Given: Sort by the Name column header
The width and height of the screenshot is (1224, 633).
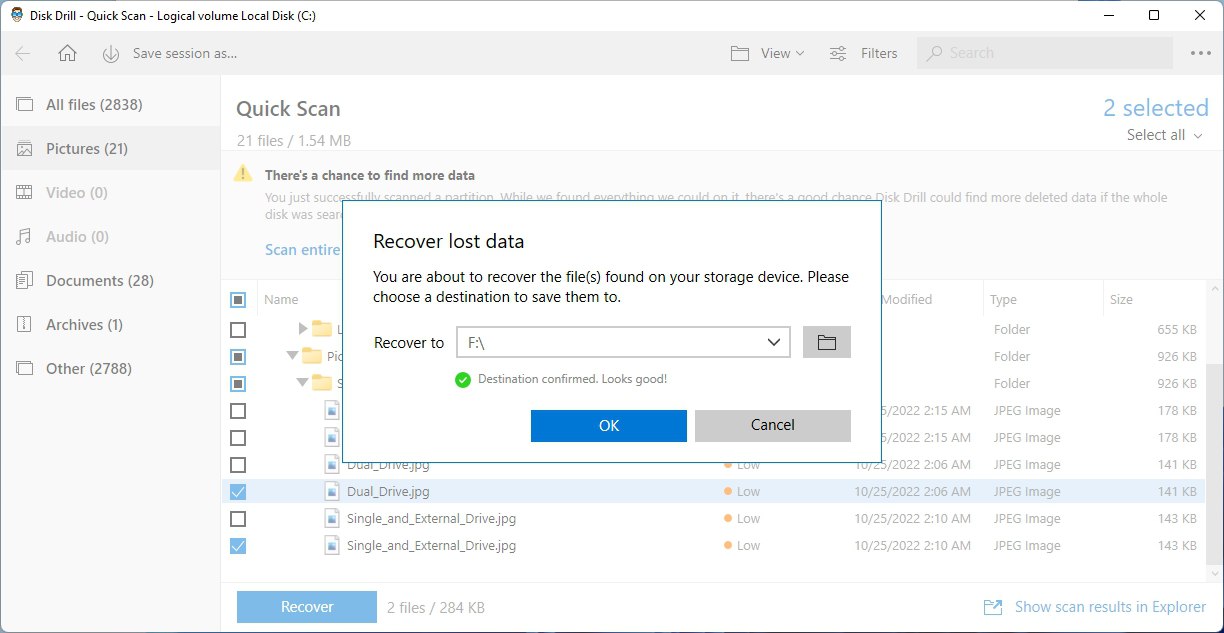Looking at the screenshot, I should click(x=281, y=299).
